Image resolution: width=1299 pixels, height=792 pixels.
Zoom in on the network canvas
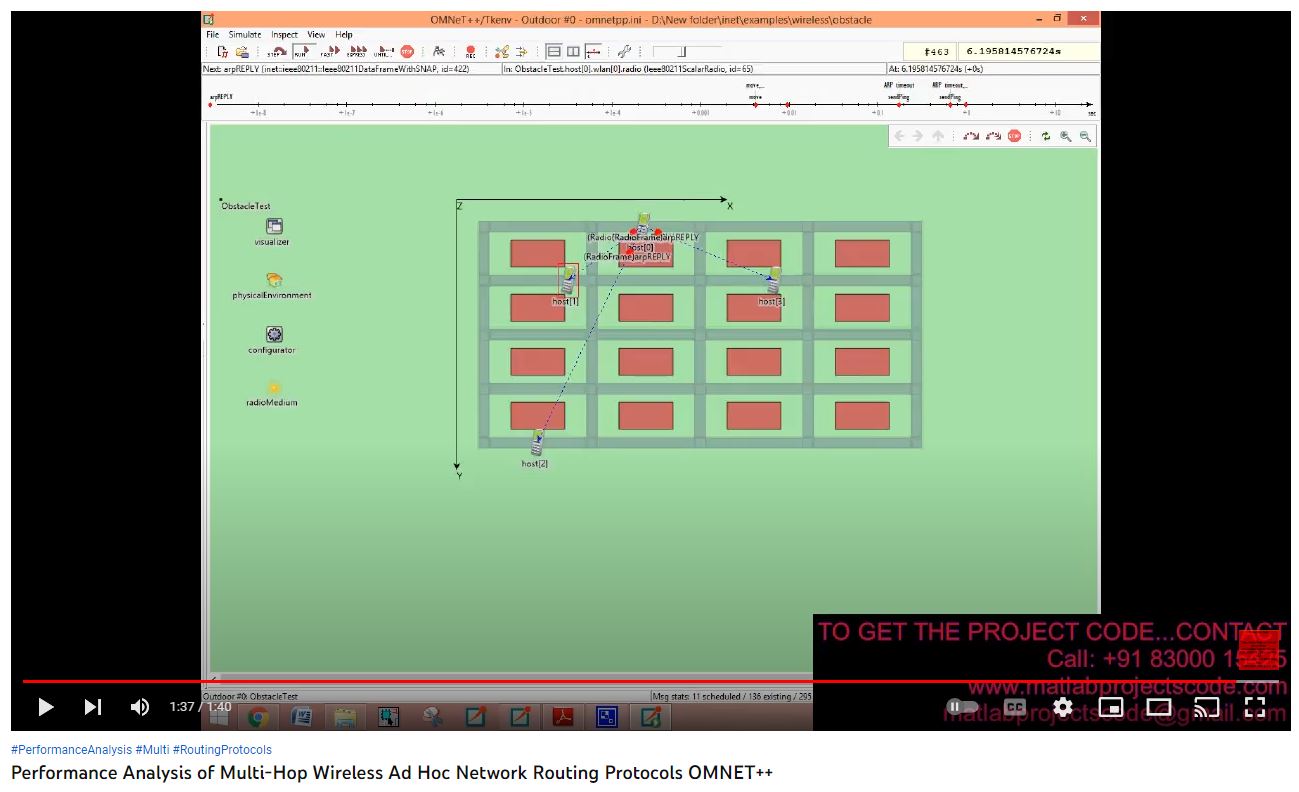tap(1066, 136)
